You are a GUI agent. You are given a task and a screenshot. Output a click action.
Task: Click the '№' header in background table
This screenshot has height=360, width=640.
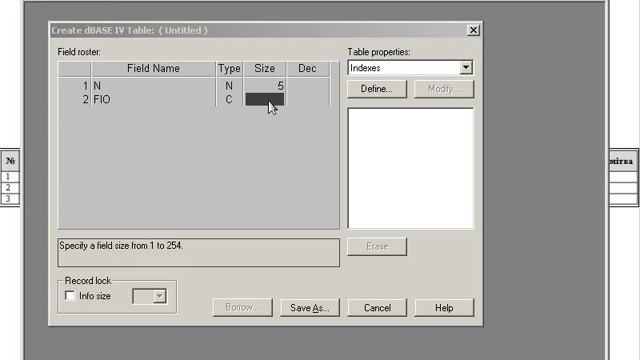click(x=10, y=161)
